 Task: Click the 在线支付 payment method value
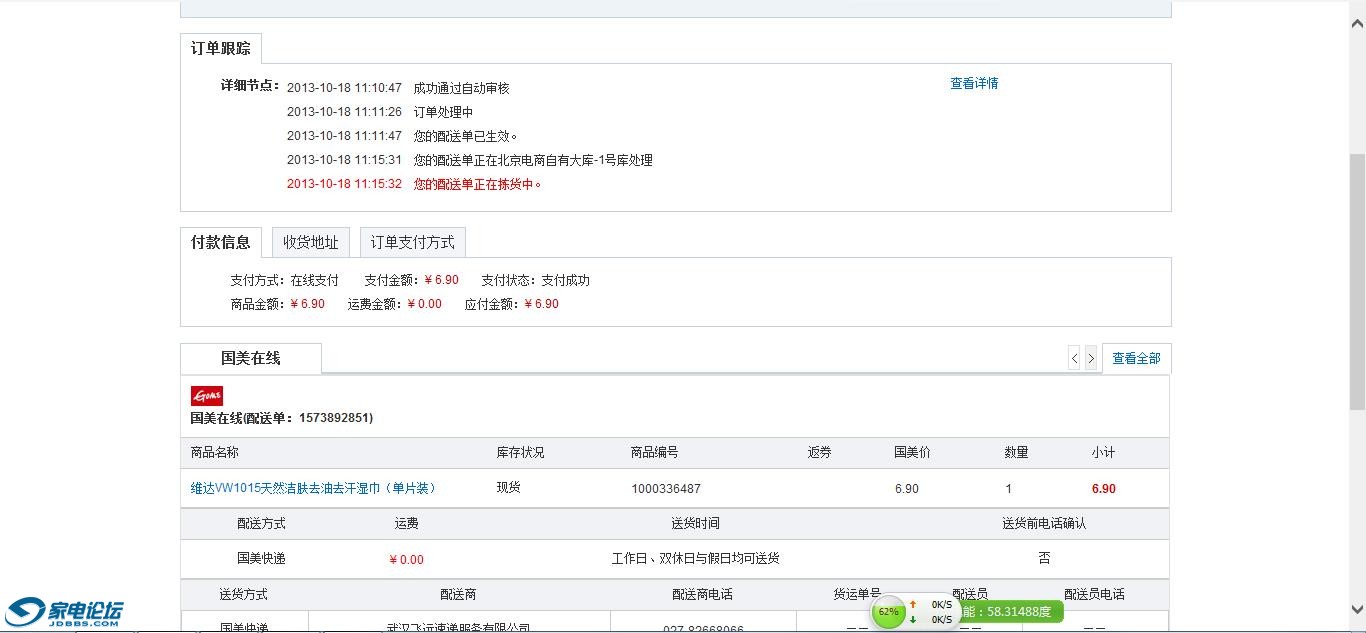click(315, 280)
